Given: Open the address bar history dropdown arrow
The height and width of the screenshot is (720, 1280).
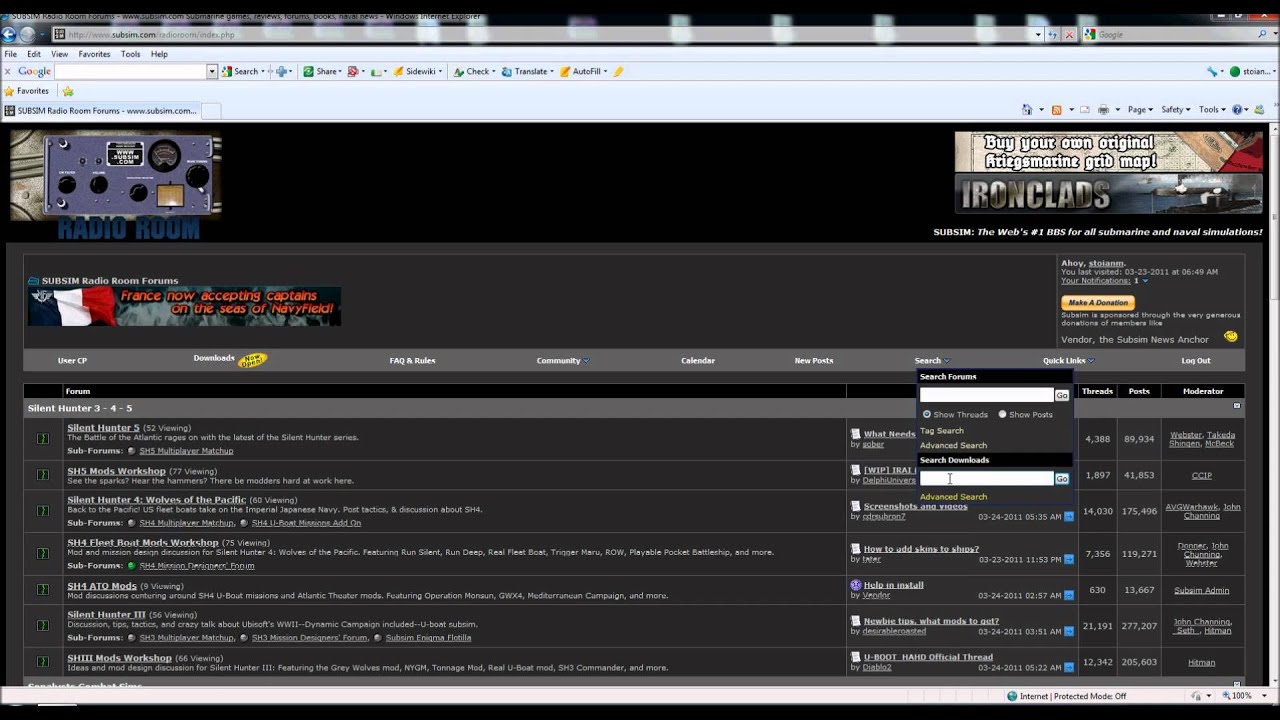Looking at the screenshot, I should 1038,34.
